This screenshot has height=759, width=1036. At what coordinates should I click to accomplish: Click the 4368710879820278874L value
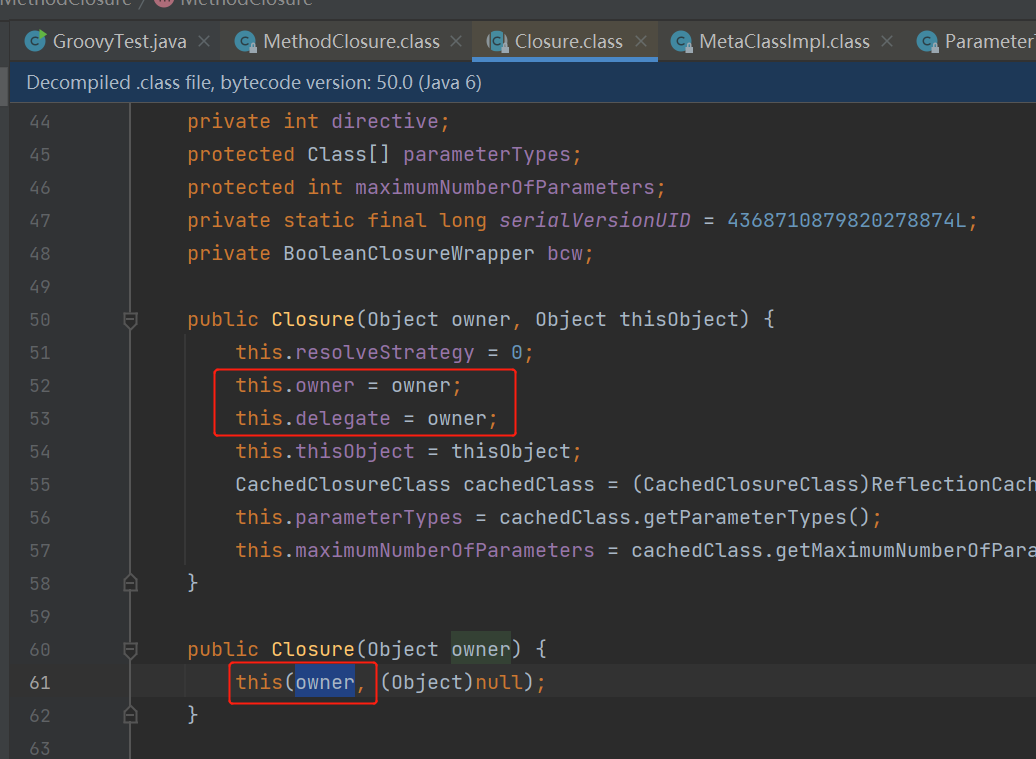coord(846,221)
